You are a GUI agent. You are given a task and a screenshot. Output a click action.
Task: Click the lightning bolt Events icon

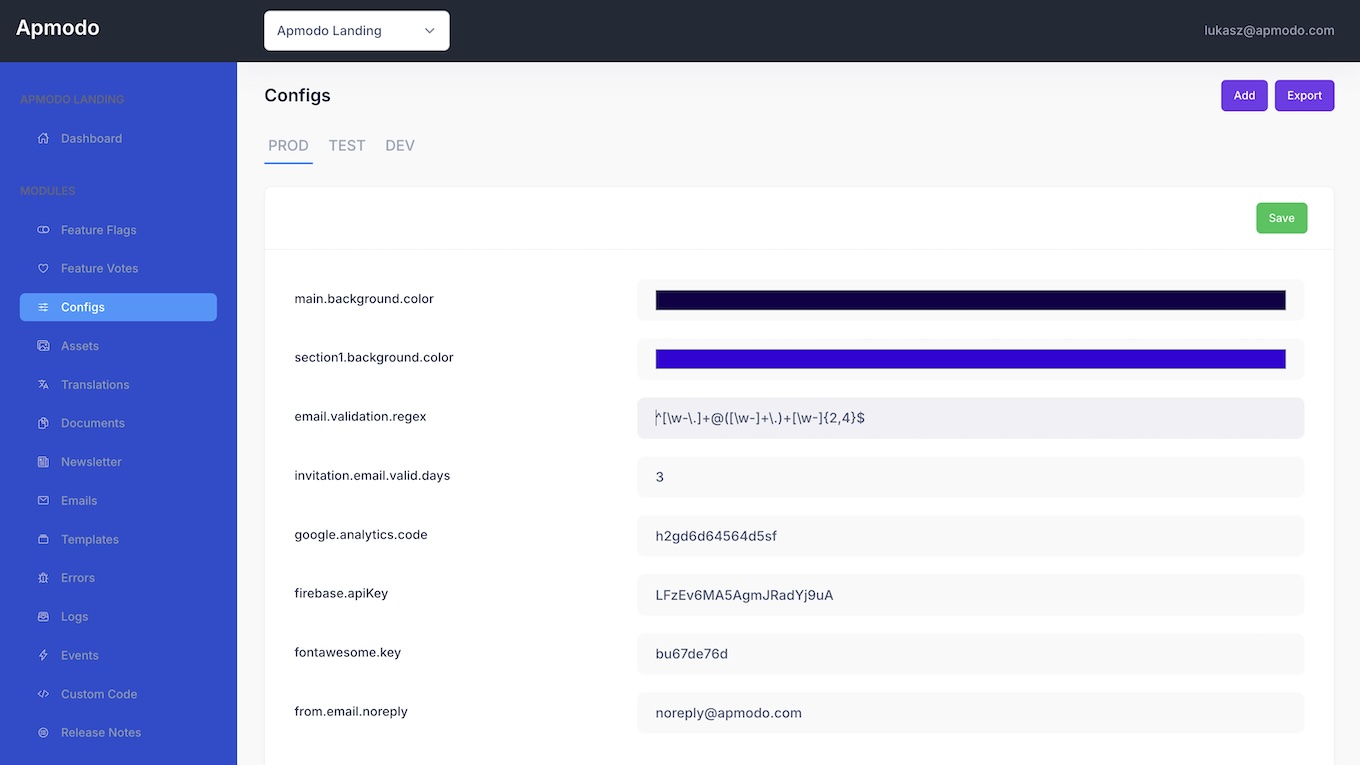(43, 656)
